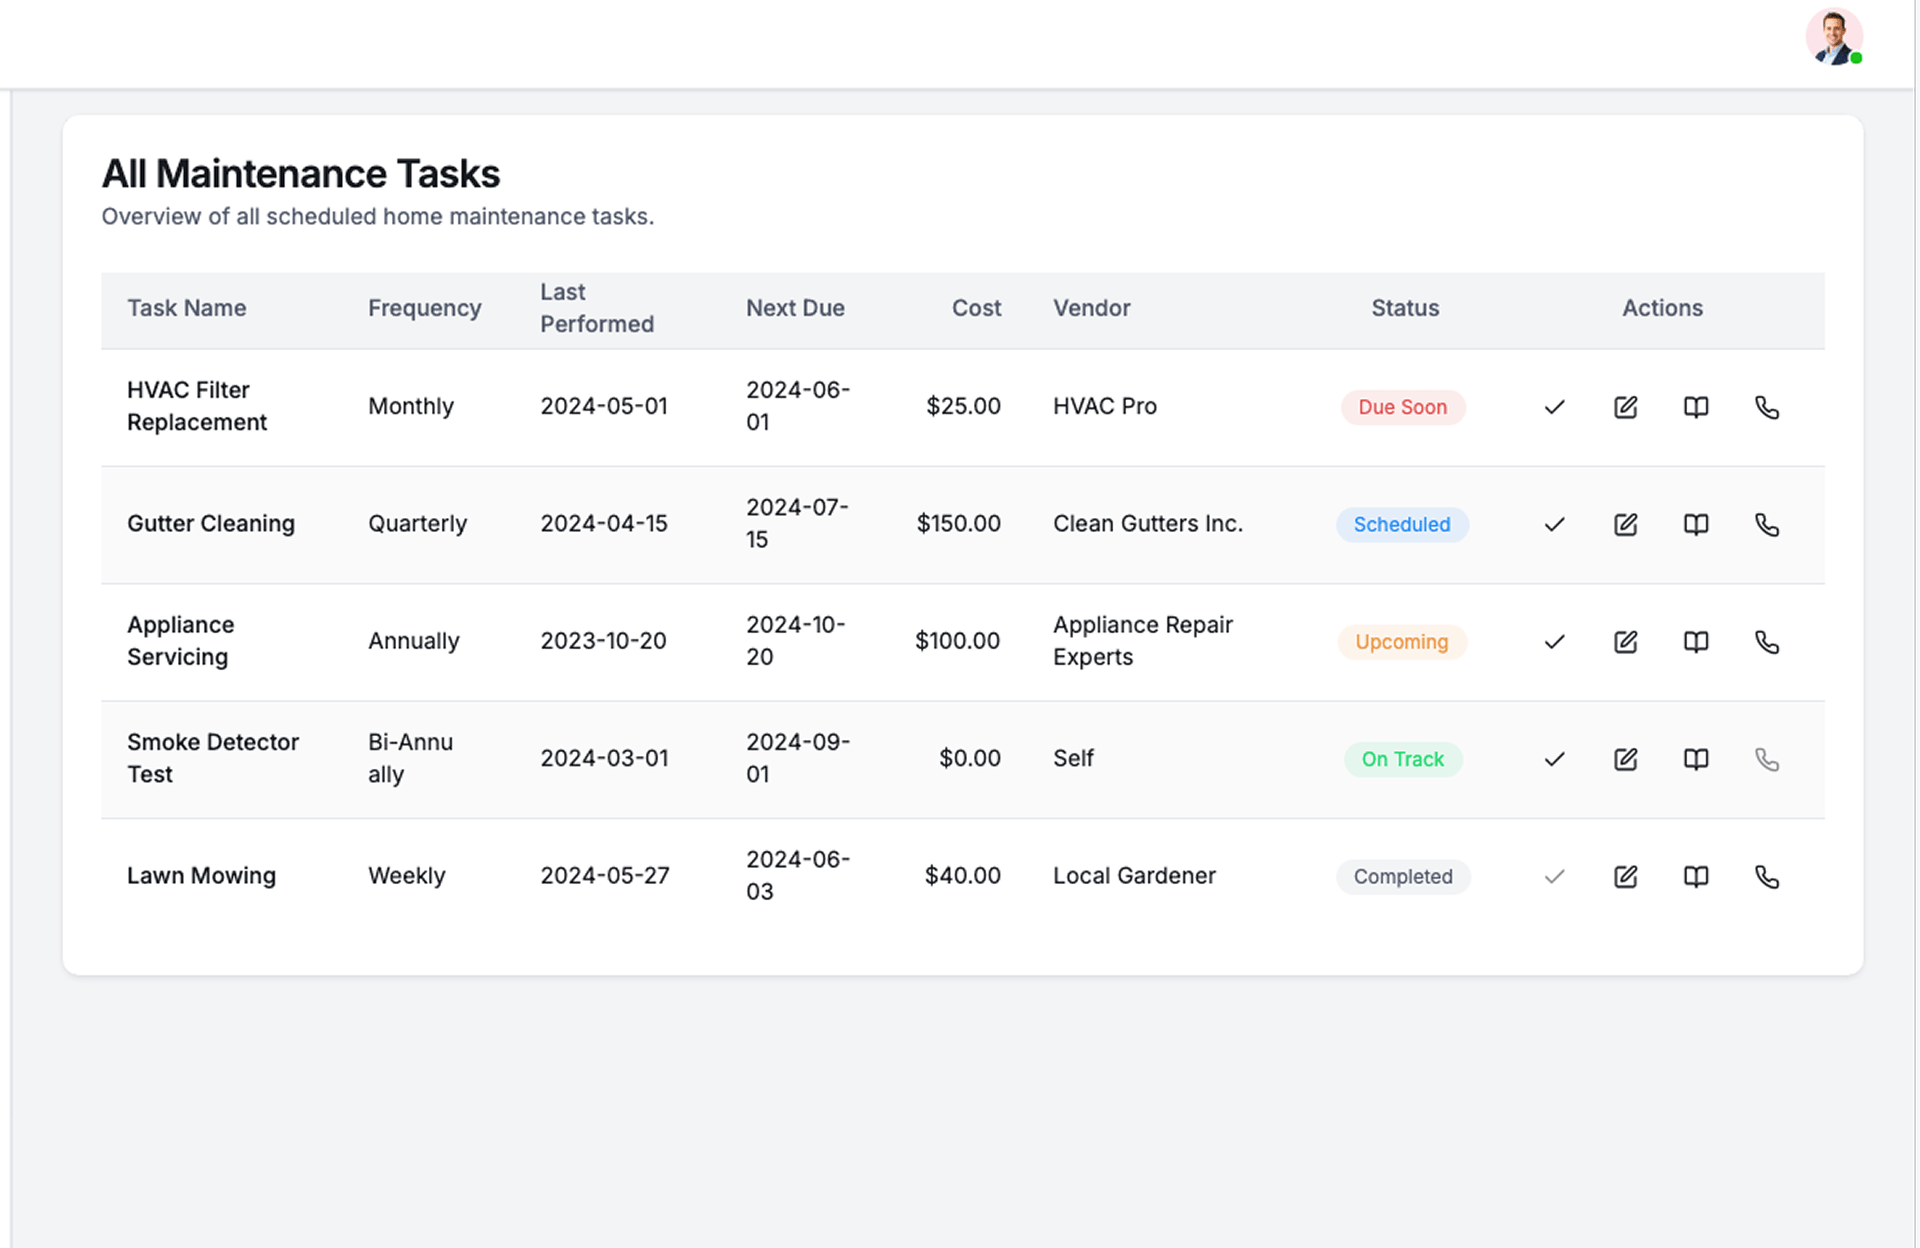Click the Due Soon status badge
Screen dimensions: 1920x1248
click(x=1402, y=407)
